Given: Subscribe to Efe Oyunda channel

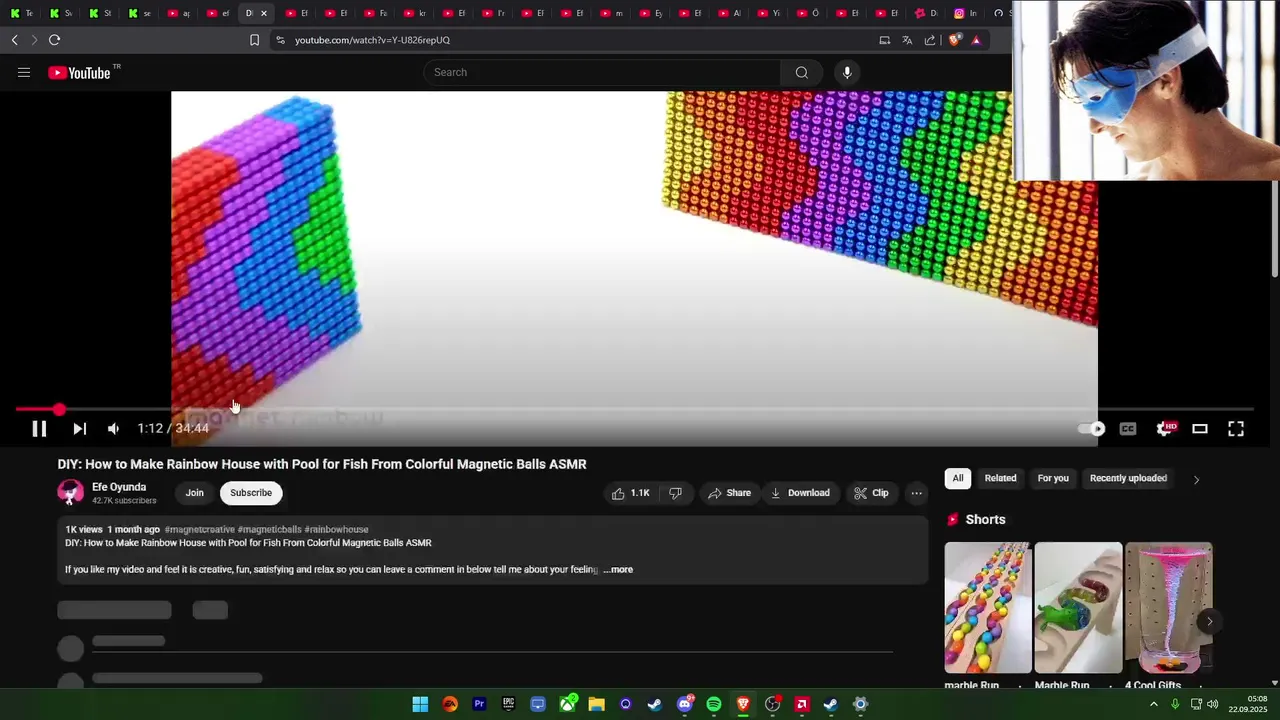Looking at the screenshot, I should pos(251,493).
